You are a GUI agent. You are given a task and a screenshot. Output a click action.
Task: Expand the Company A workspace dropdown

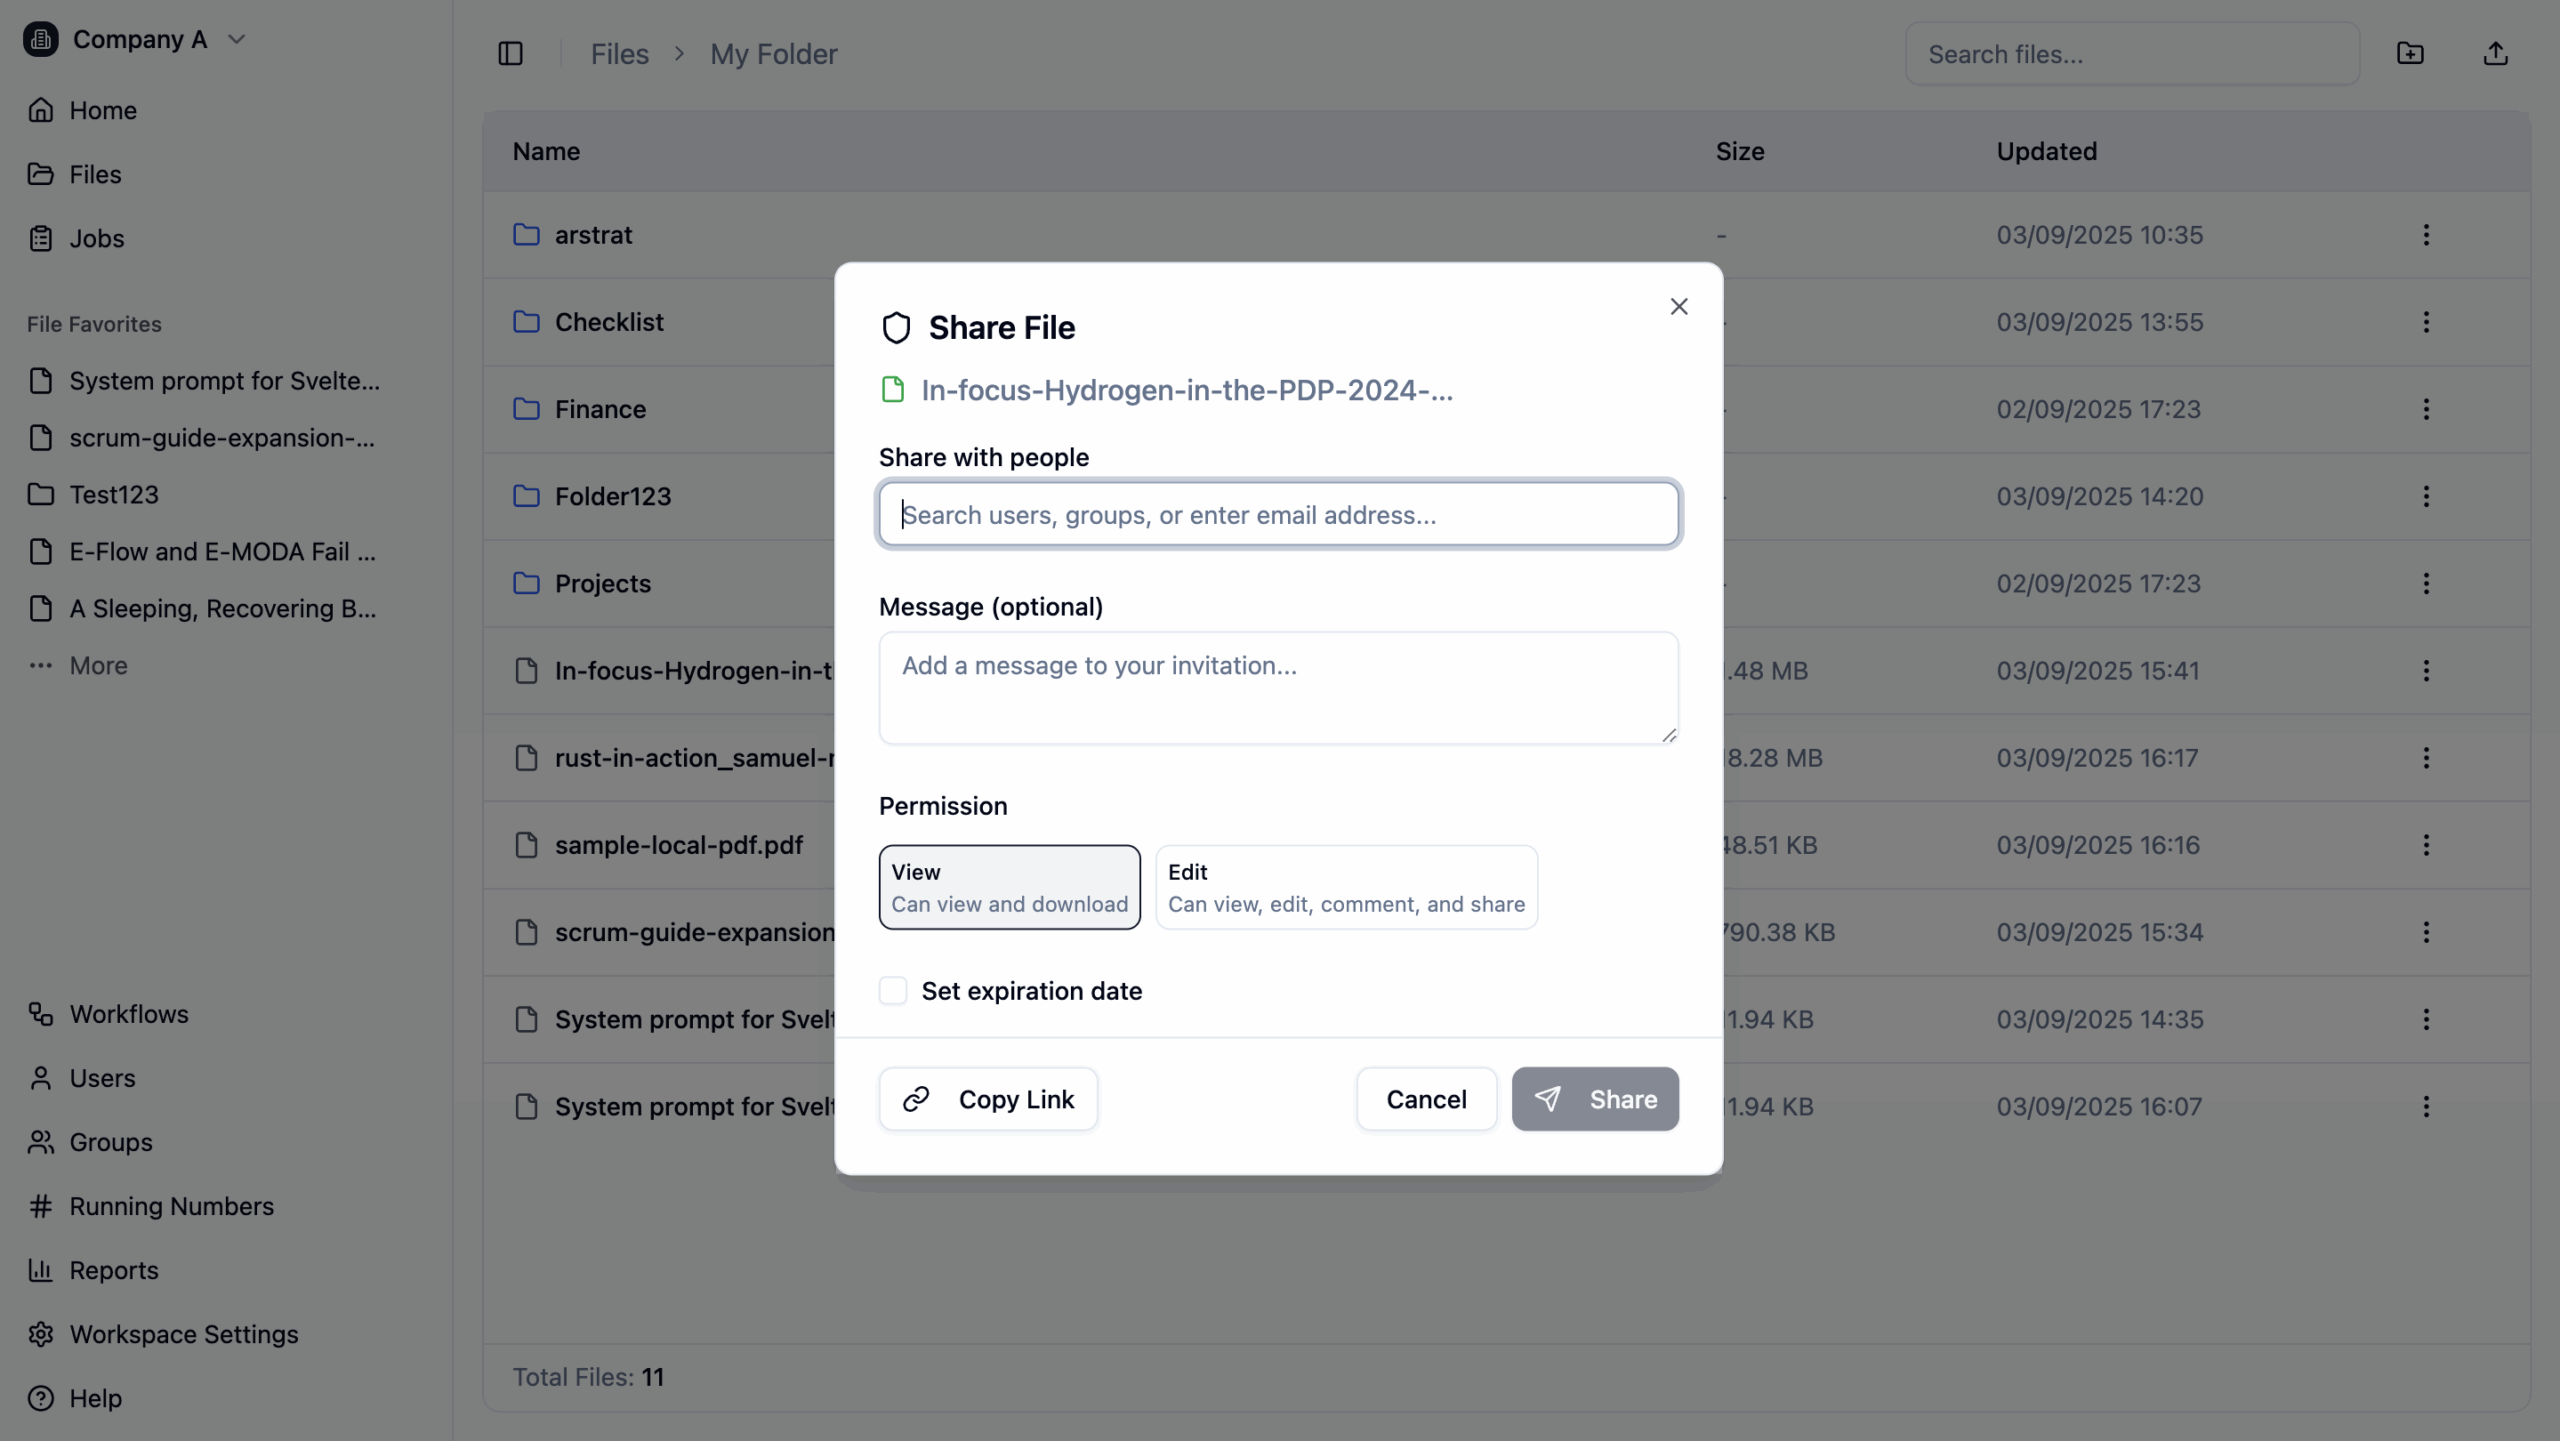tap(236, 40)
